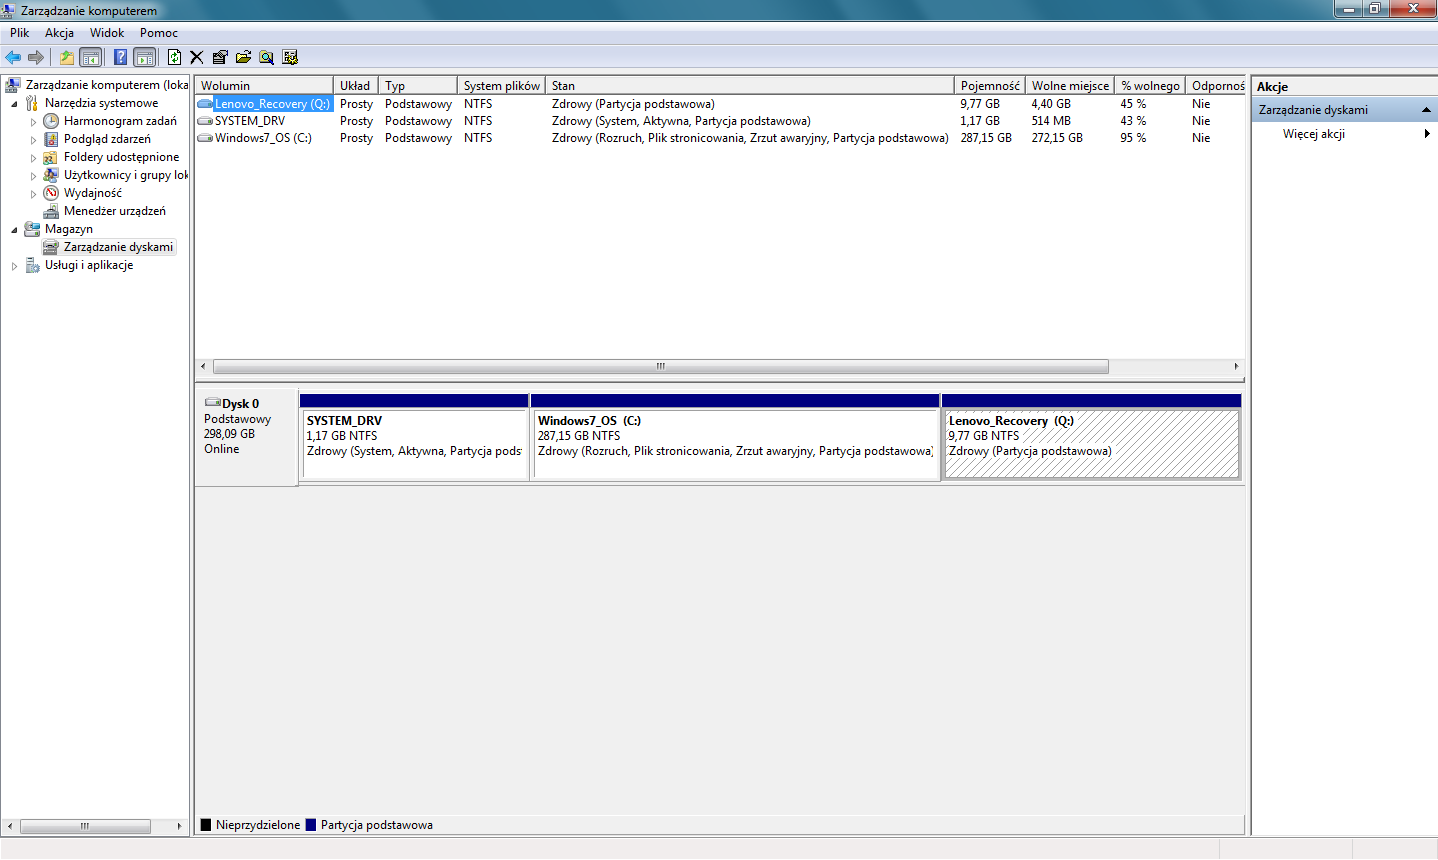Sort by the Pojemność column header
1438x860 pixels.
(990, 86)
